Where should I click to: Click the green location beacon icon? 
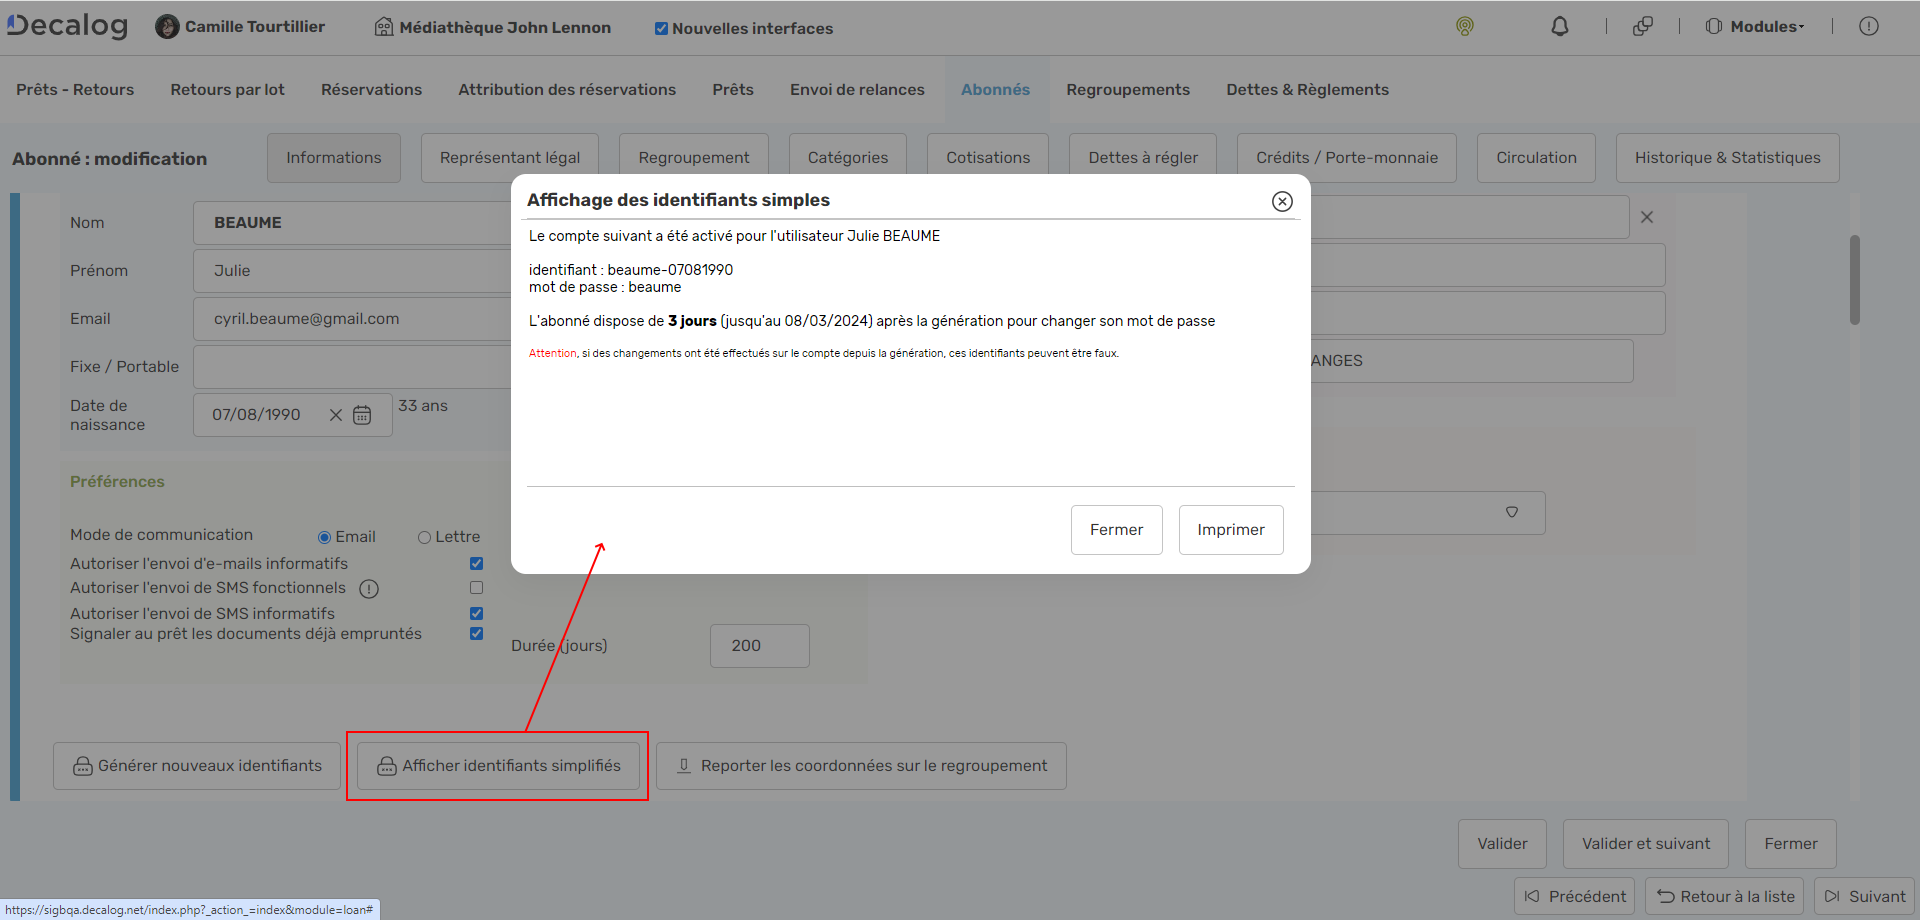click(x=1465, y=27)
